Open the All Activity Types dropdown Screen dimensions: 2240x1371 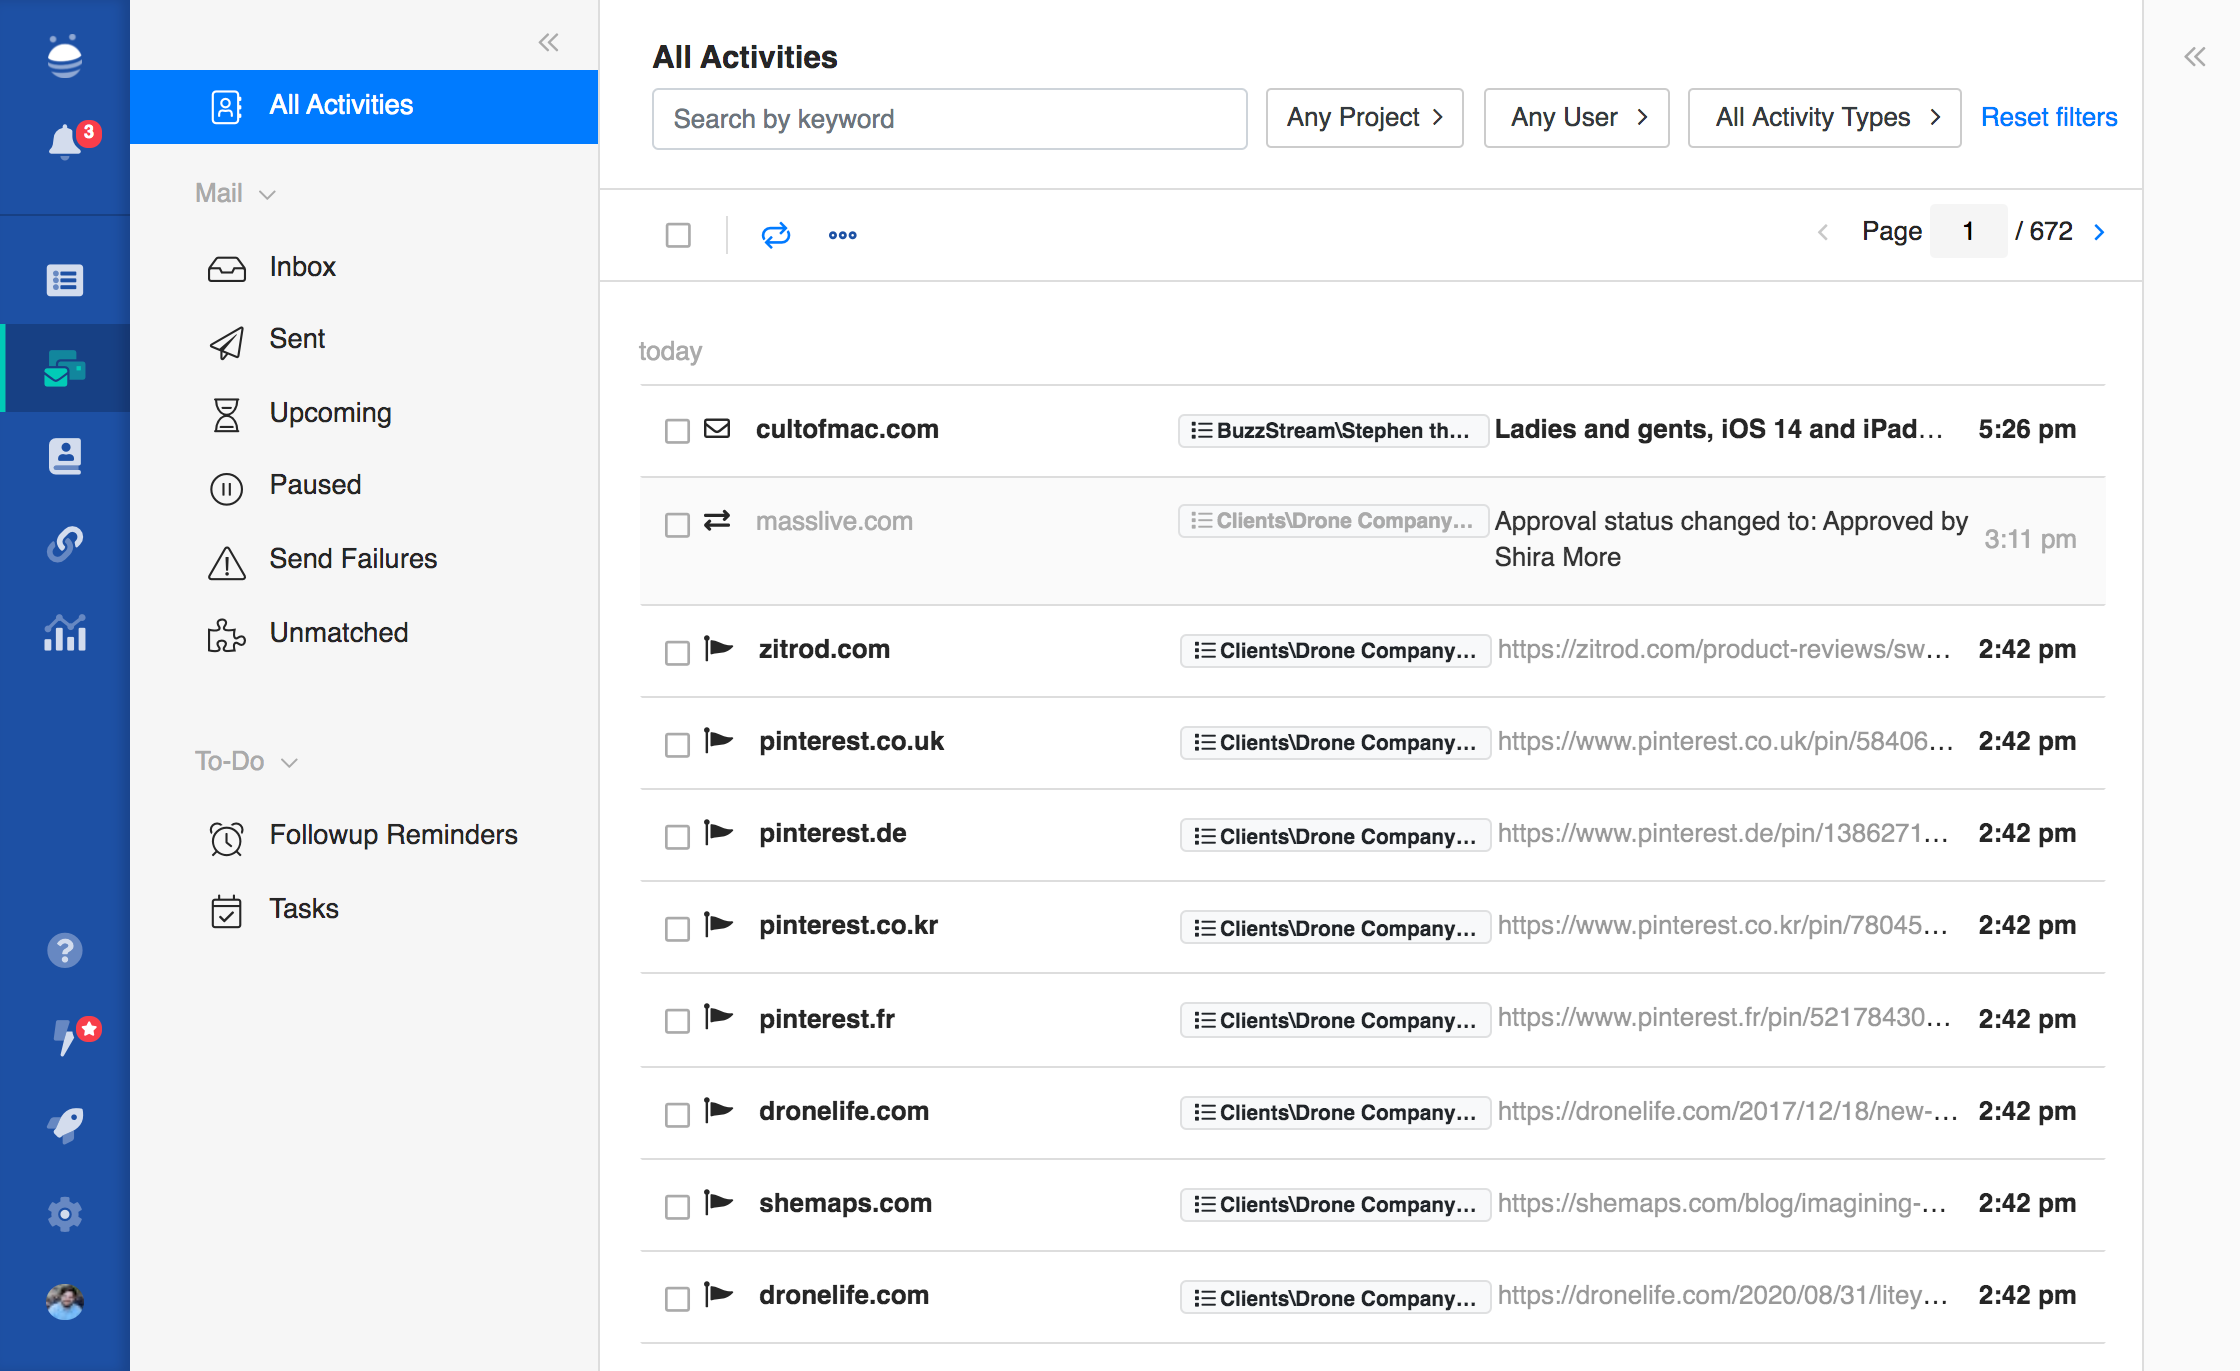pos(1823,118)
